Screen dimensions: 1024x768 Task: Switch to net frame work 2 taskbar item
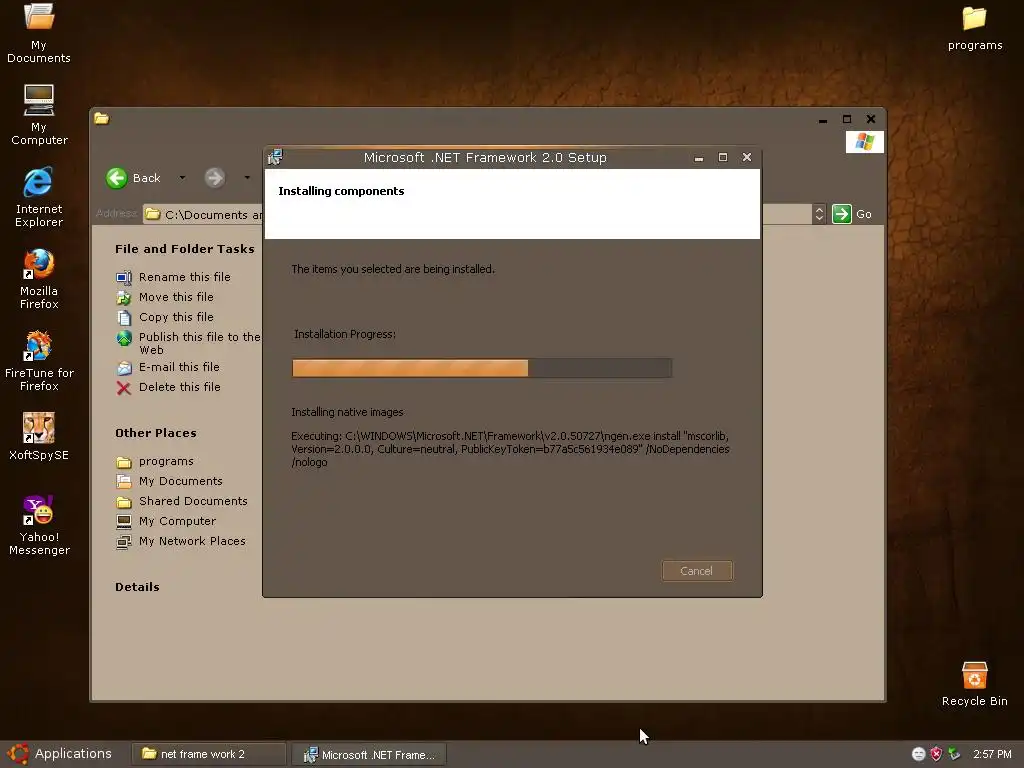pos(209,754)
